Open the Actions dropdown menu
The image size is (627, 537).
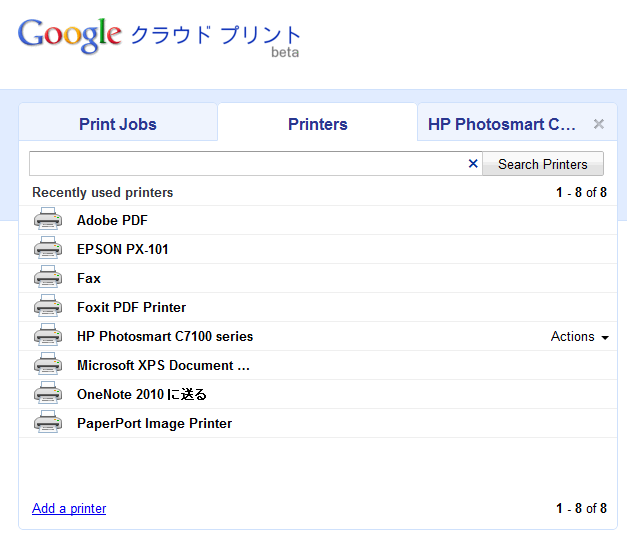coord(579,337)
